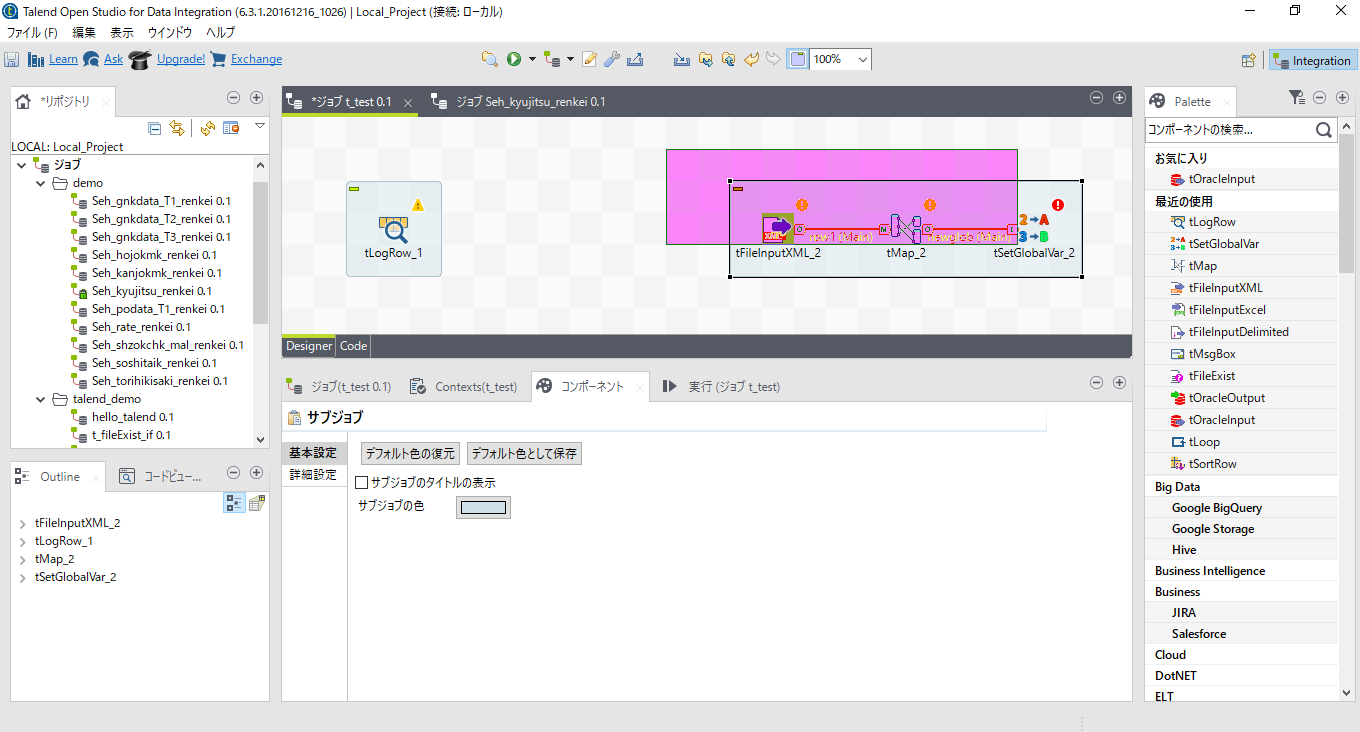Click the magnifier in component search box
The width and height of the screenshot is (1360, 732).
point(1324,130)
